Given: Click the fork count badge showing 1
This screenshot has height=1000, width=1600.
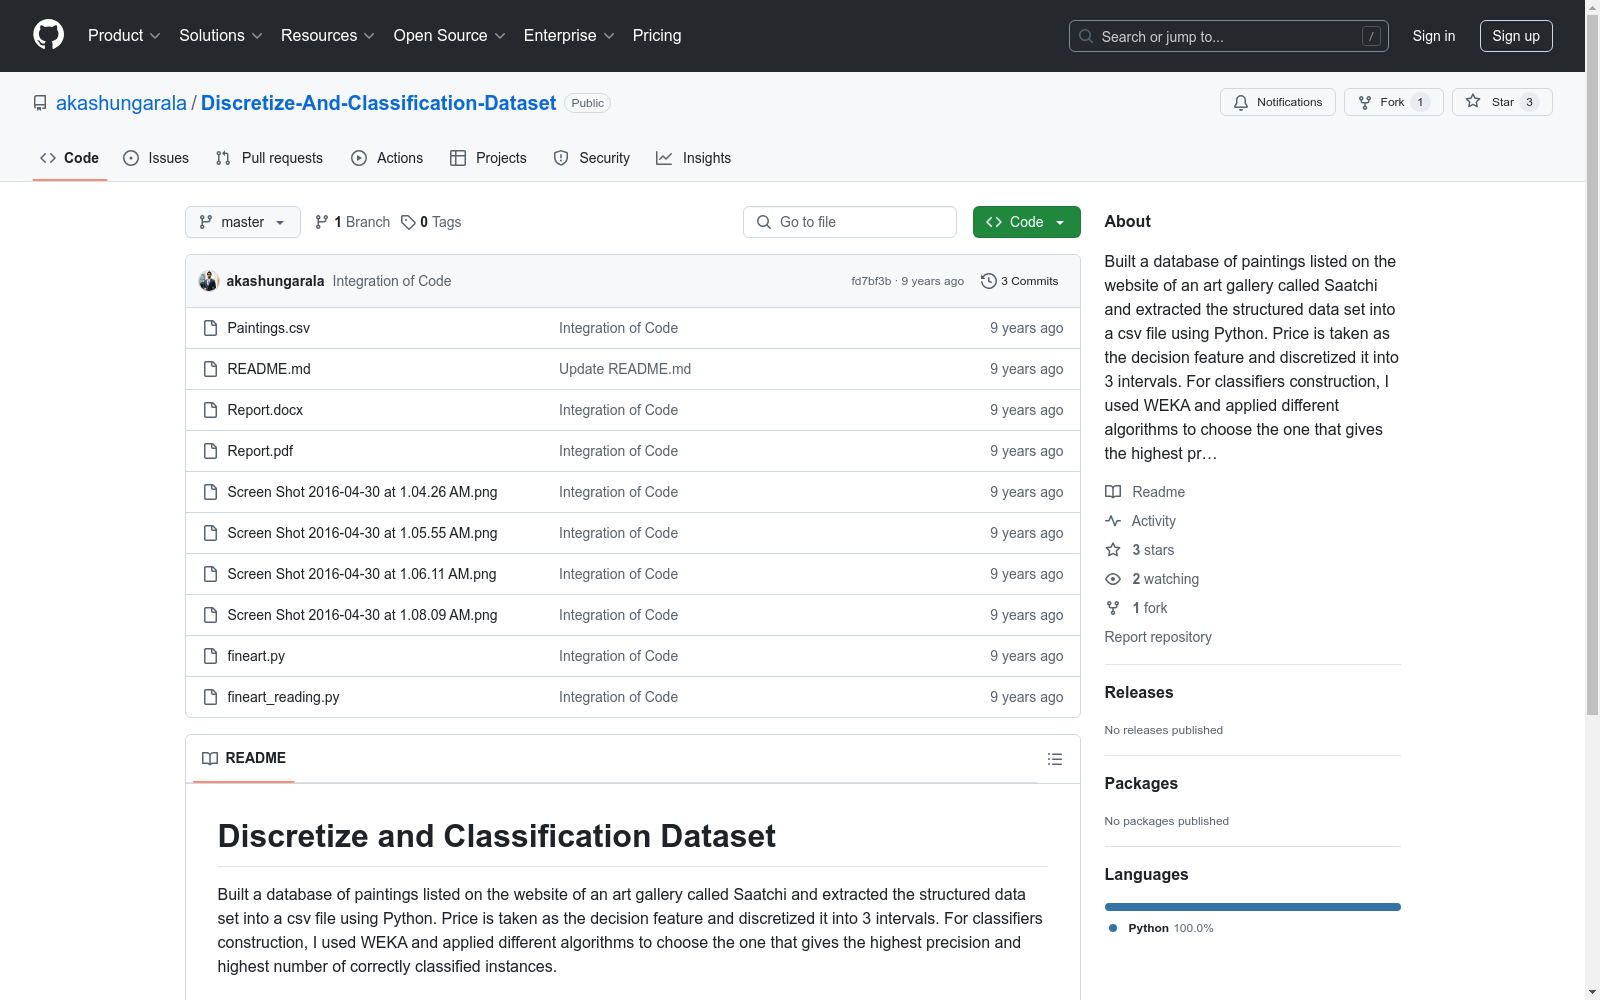Looking at the screenshot, I should (1420, 102).
